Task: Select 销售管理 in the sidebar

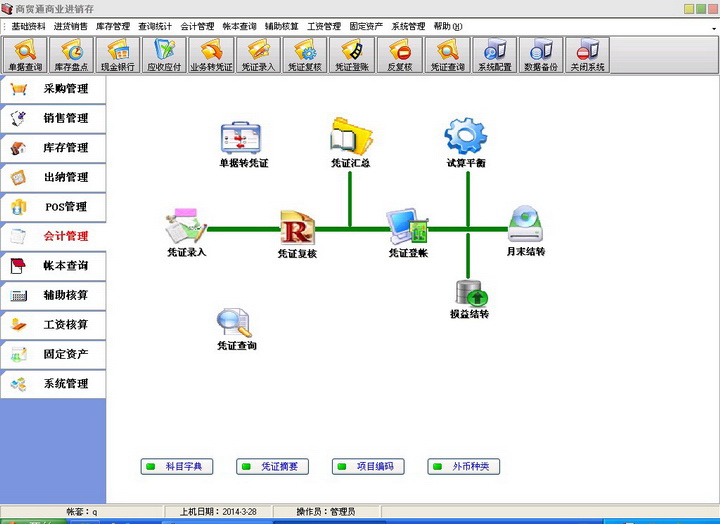Action: 53,118
